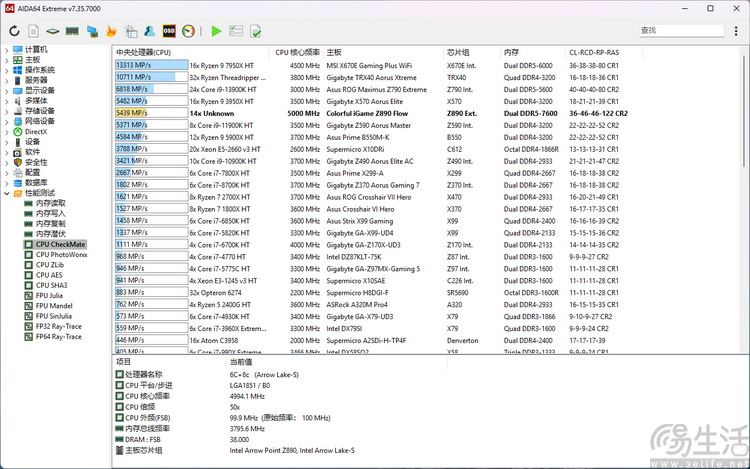
Task: Expand the 服务器 tree node
Action: click(x=7, y=80)
